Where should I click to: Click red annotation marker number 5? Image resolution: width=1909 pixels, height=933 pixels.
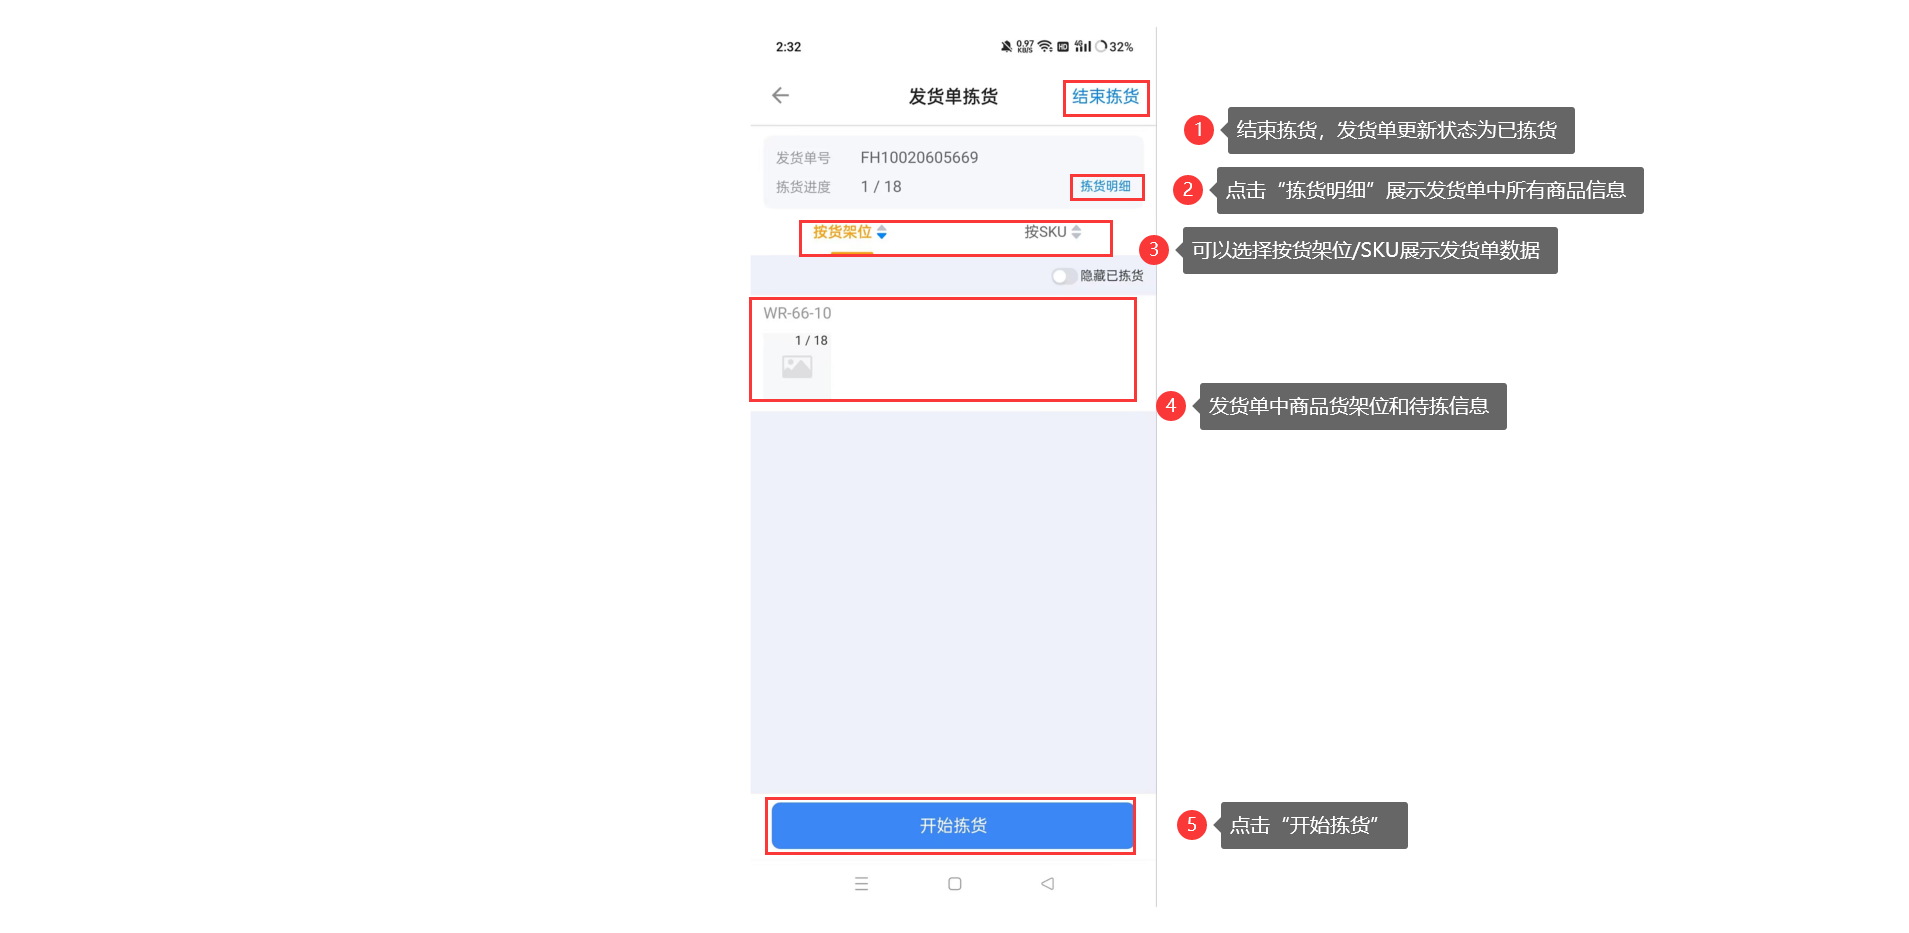pos(1191,825)
